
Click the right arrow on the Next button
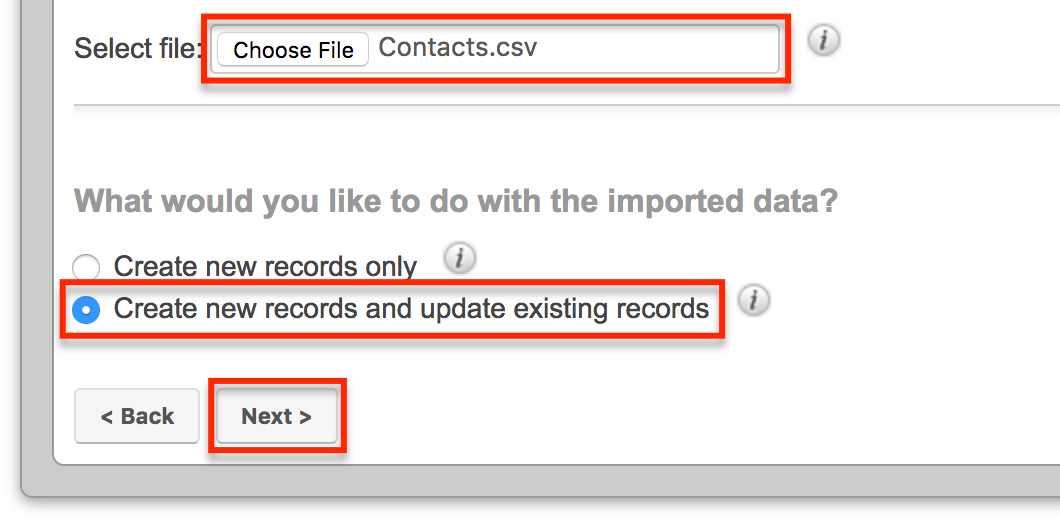pyautogui.click(x=305, y=417)
